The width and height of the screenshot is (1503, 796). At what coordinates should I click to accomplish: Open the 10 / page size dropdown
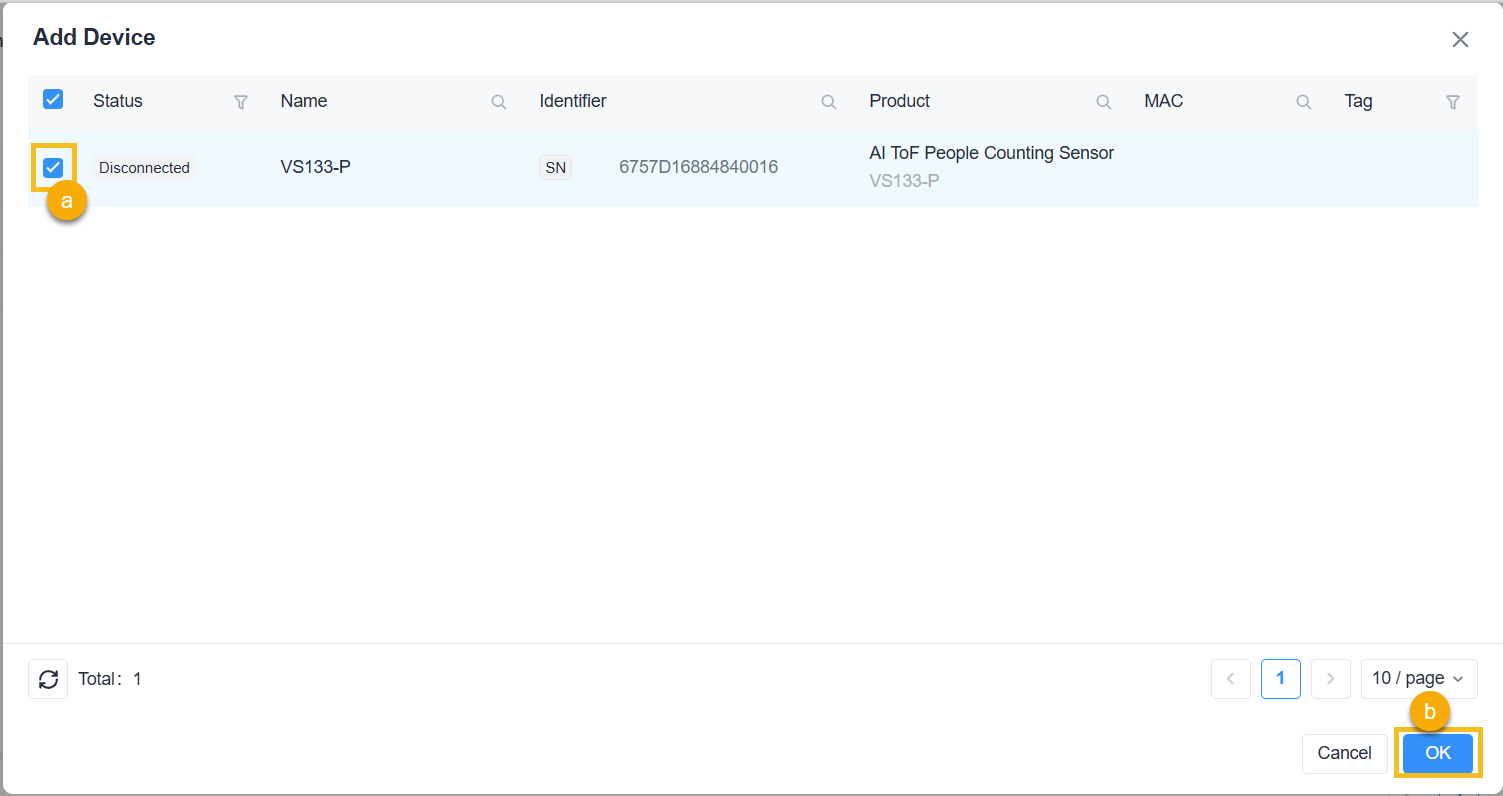click(x=1418, y=679)
